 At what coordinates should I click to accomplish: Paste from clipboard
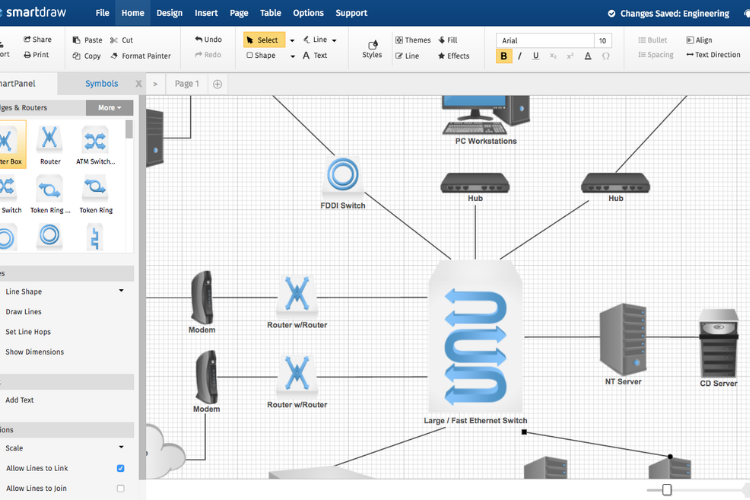pos(88,40)
